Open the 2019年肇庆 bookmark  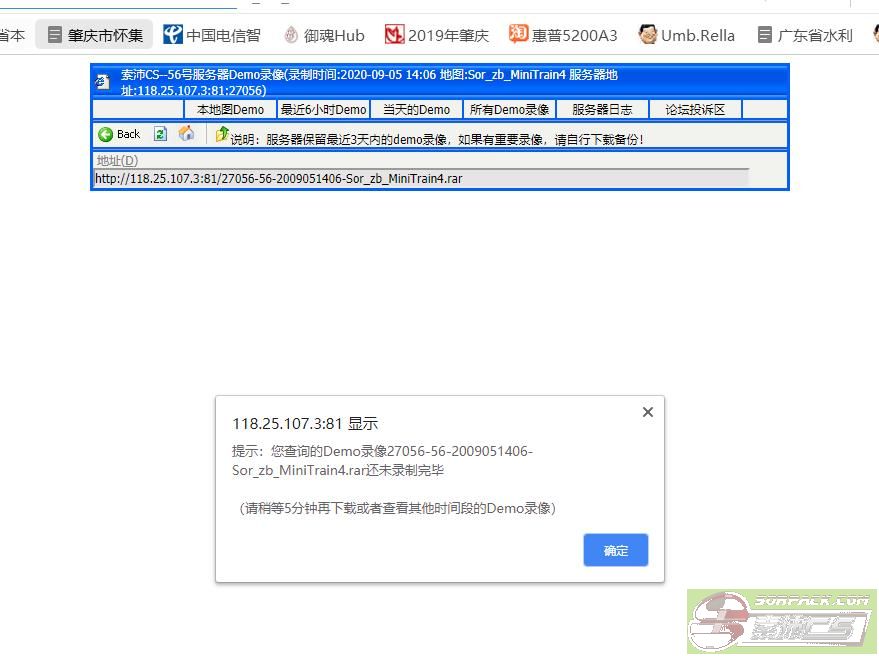pyautogui.click(x=437, y=35)
